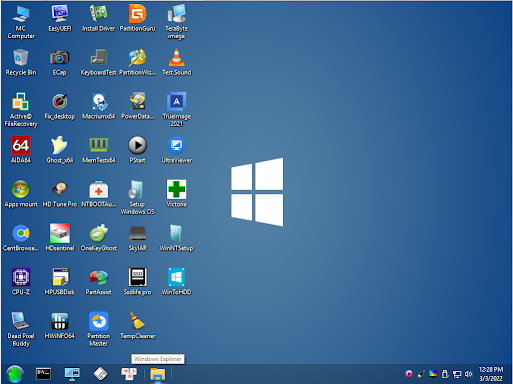Open TempCleaner broom icon
This screenshot has width=513, height=384.
[137, 326]
